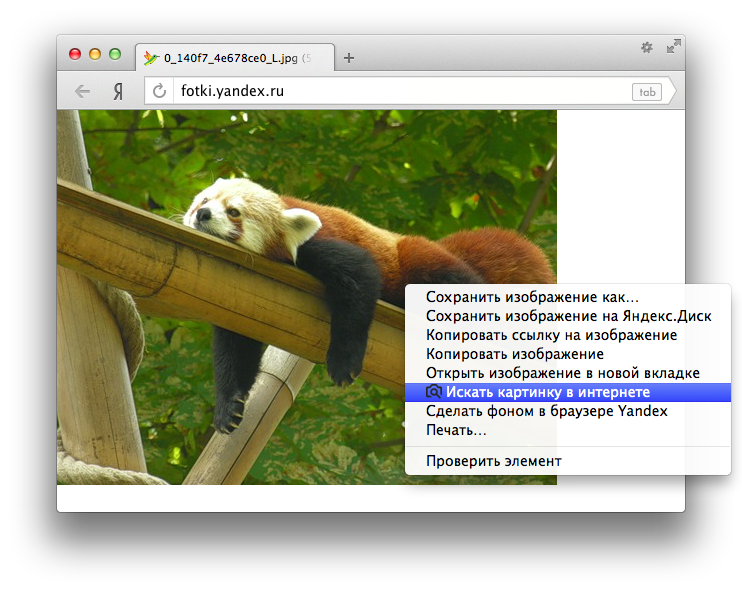The width and height of the screenshot is (742, 591).
Task: Select 'Сохранить изображение на Яндекс.Диск'
Action: tap(568, 316)
